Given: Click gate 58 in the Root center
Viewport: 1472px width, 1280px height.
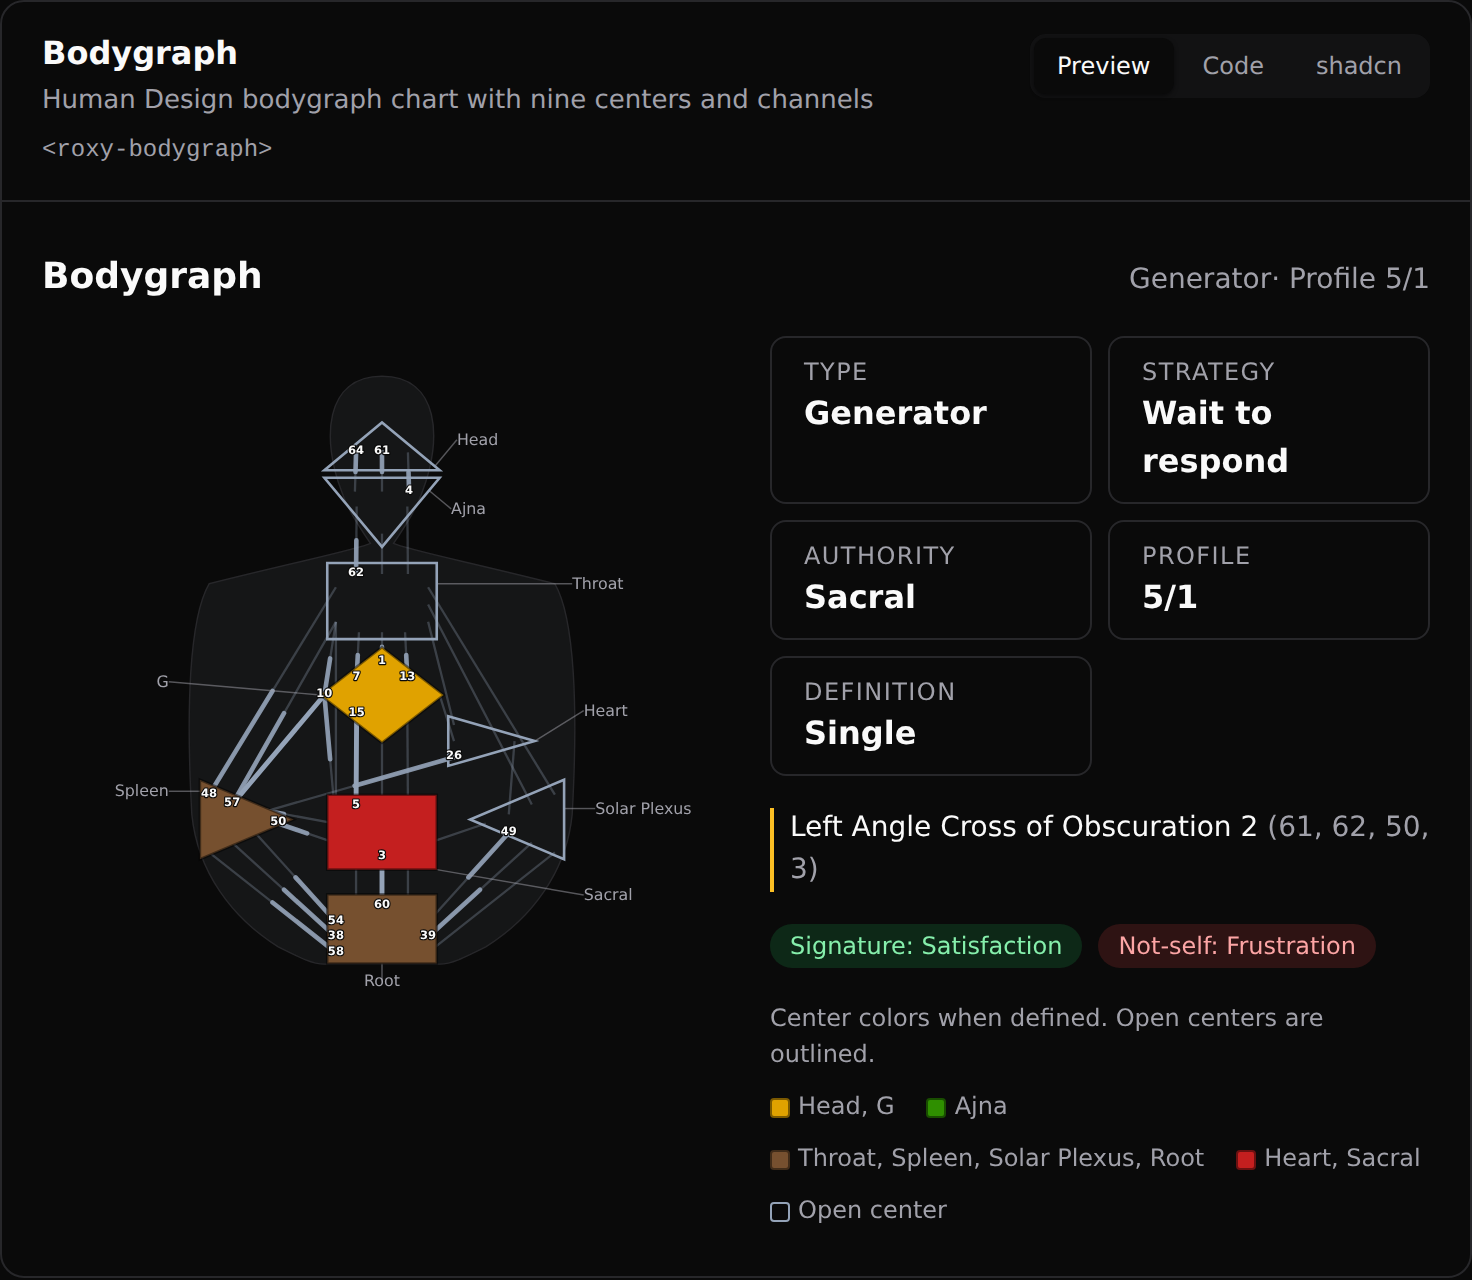Looking at the screenshot, I should (x=336, y=951).
